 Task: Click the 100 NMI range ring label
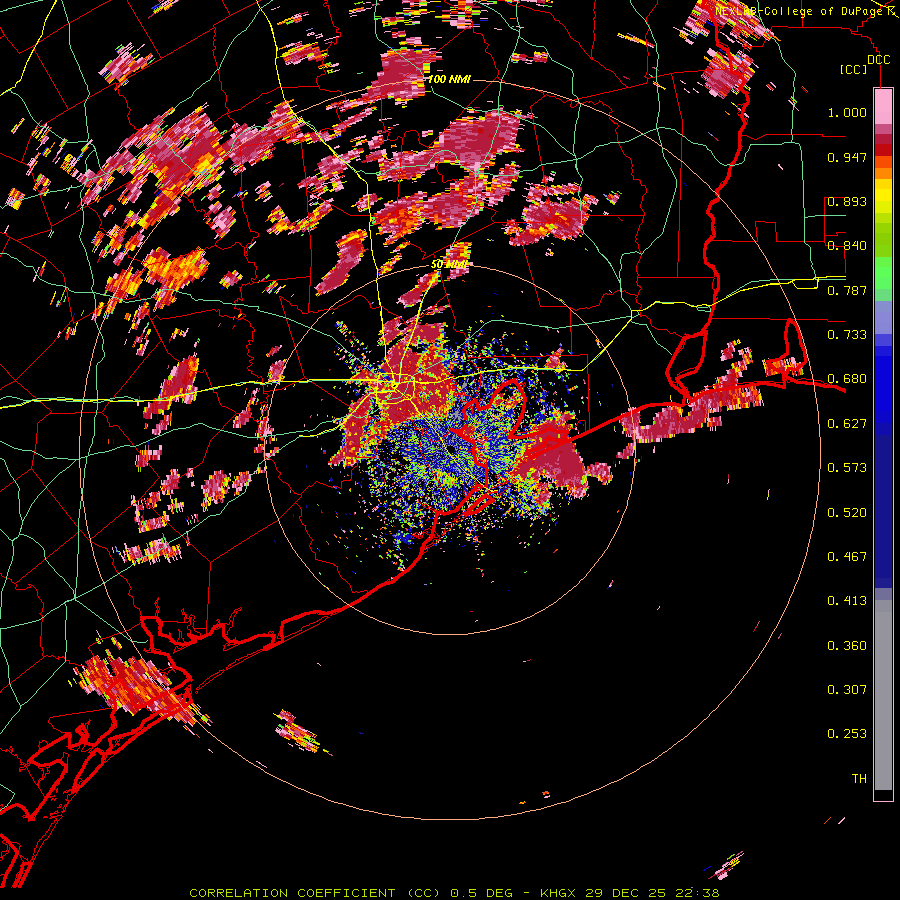[x=449, y=79]
